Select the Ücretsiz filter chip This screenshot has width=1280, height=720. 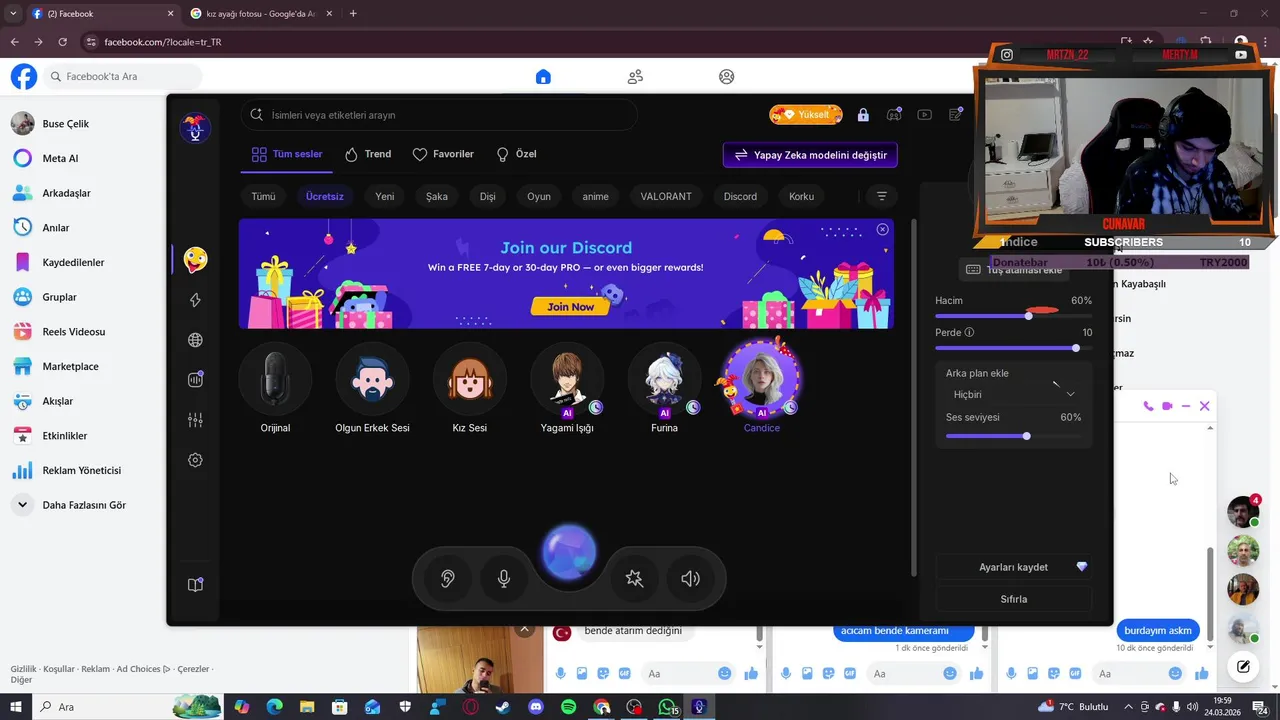click(x=325, y=196)
